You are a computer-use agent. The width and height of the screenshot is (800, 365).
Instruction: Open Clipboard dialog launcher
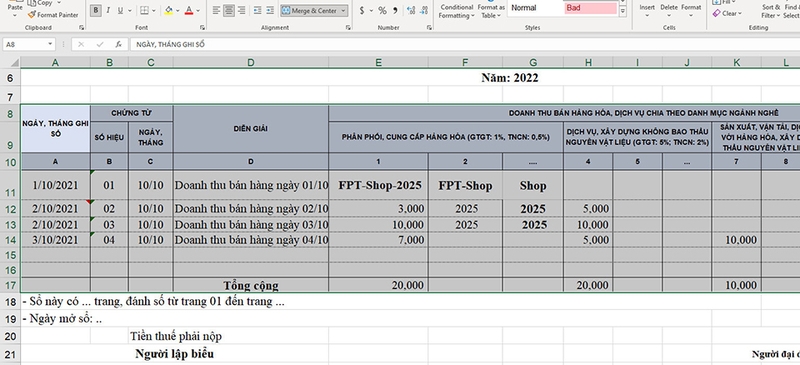coord(81,28)
